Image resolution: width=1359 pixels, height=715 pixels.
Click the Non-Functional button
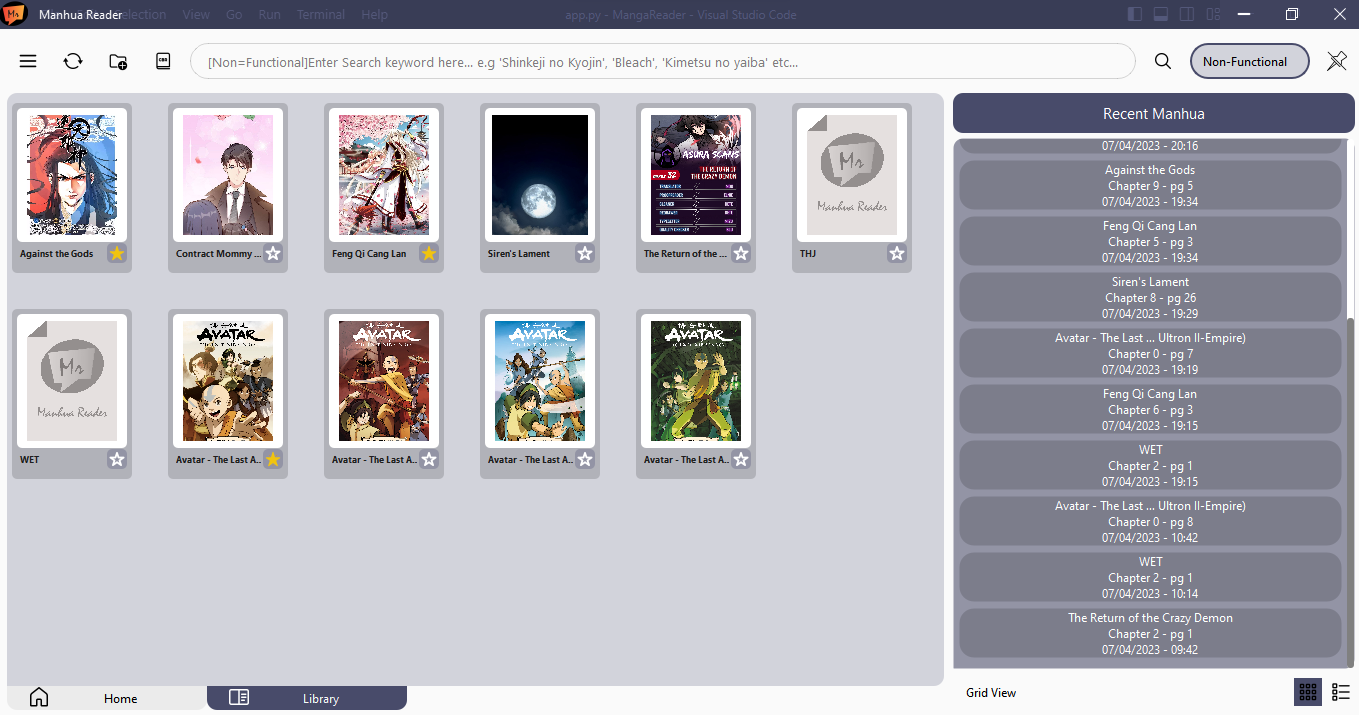pyautogui.click(x=1250, y=61)
